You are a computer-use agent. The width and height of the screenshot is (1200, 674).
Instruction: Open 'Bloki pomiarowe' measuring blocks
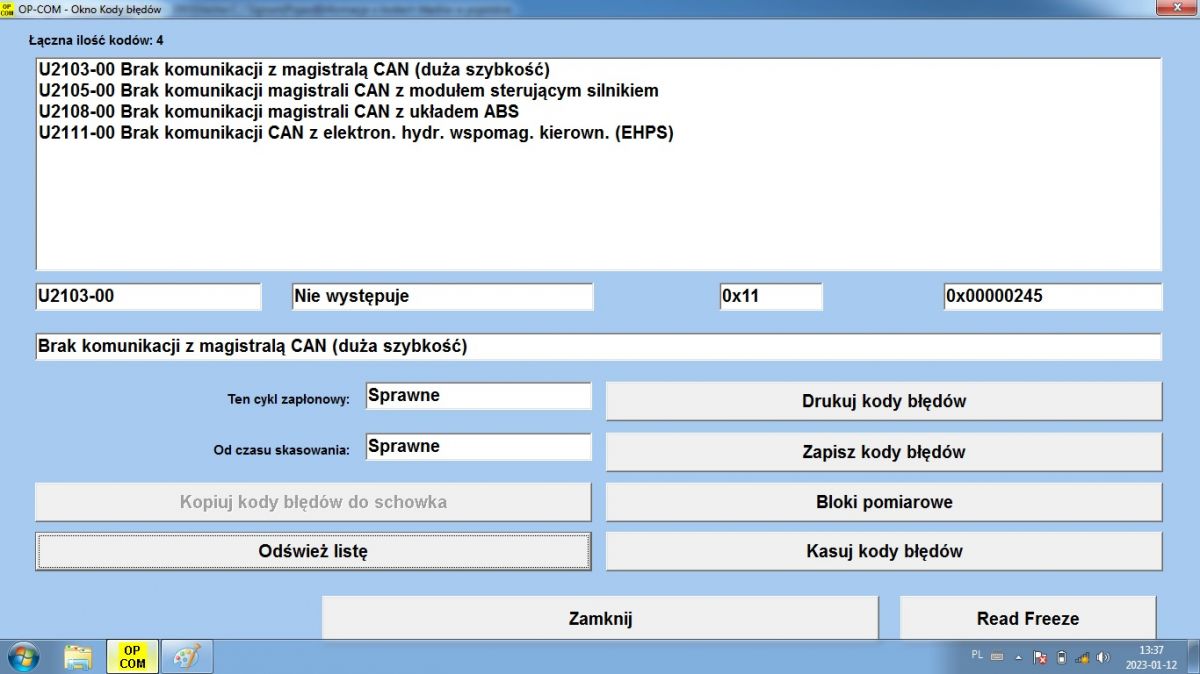[x=884, y=502]
